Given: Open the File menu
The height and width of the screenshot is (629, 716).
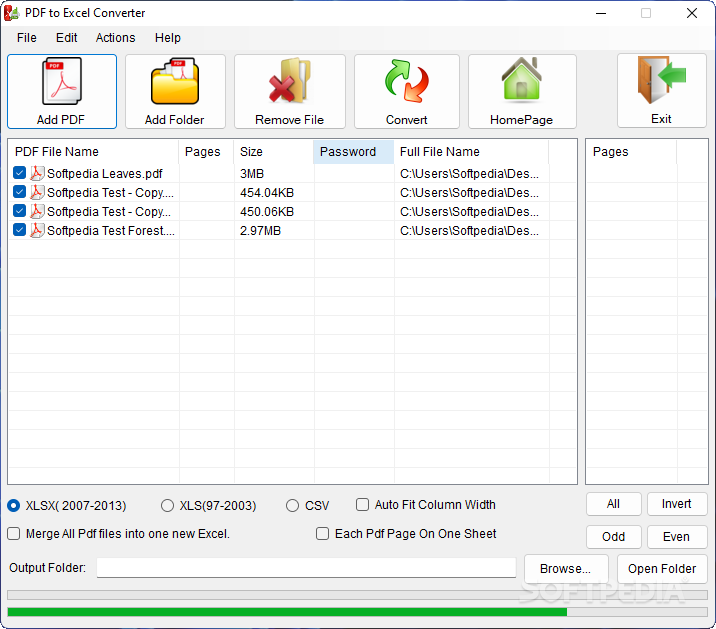Looking at the screenshot, I should click(x=26, y=37).
